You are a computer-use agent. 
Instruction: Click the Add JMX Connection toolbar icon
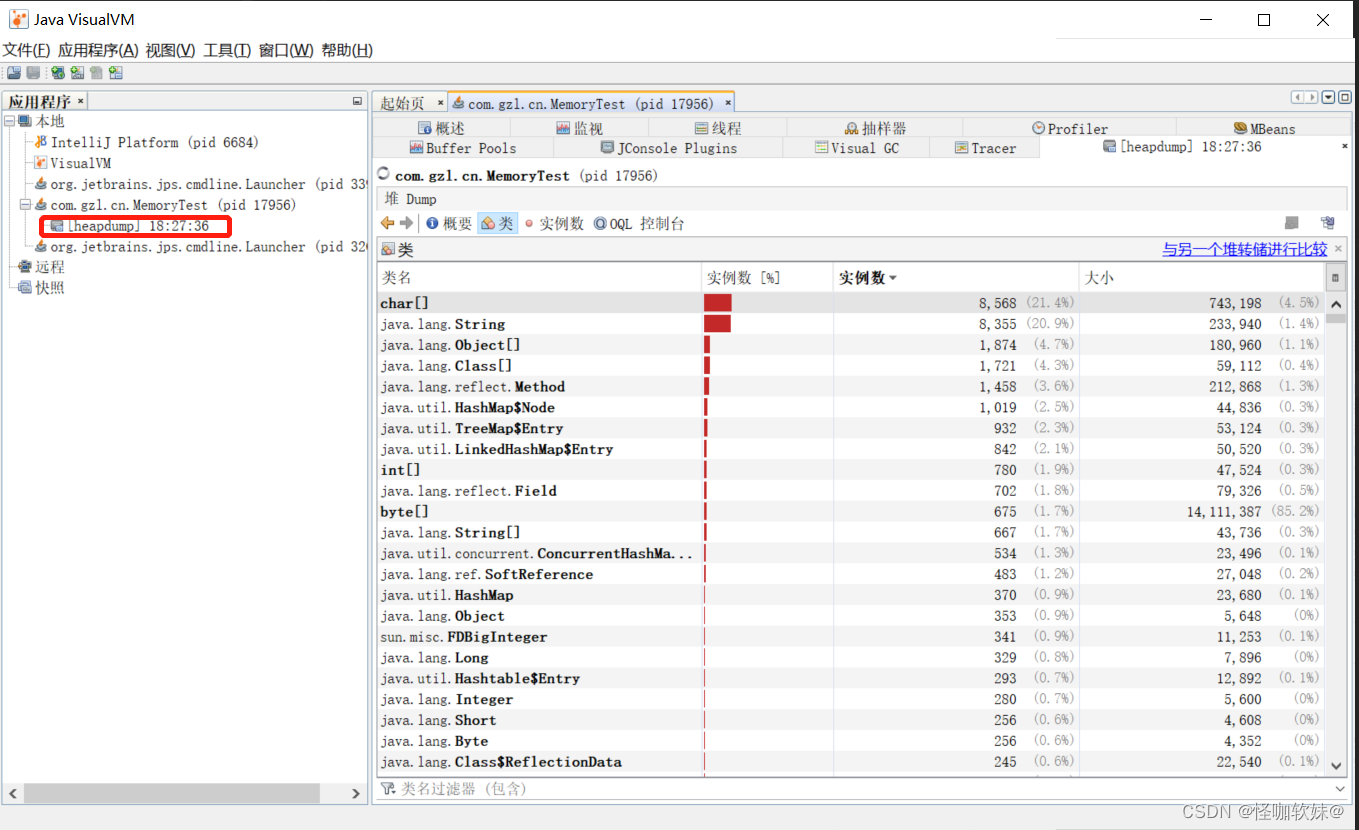[77, 72]
